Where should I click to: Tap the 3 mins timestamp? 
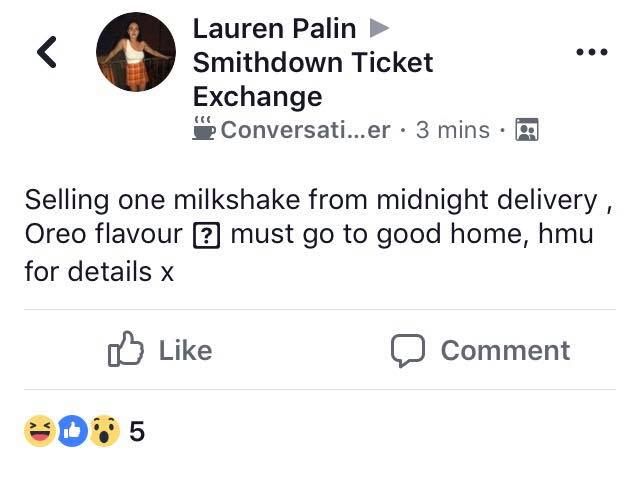point(453,130)
